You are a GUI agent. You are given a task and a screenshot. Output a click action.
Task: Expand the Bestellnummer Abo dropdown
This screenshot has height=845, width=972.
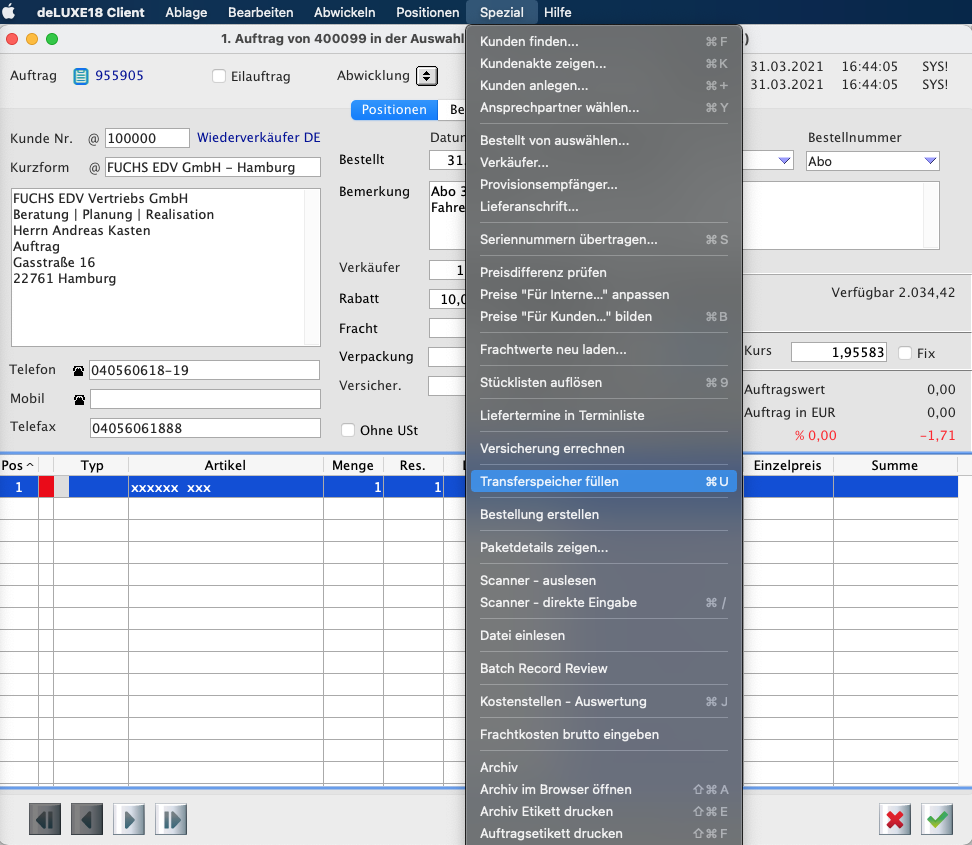[x=931, y=161]
